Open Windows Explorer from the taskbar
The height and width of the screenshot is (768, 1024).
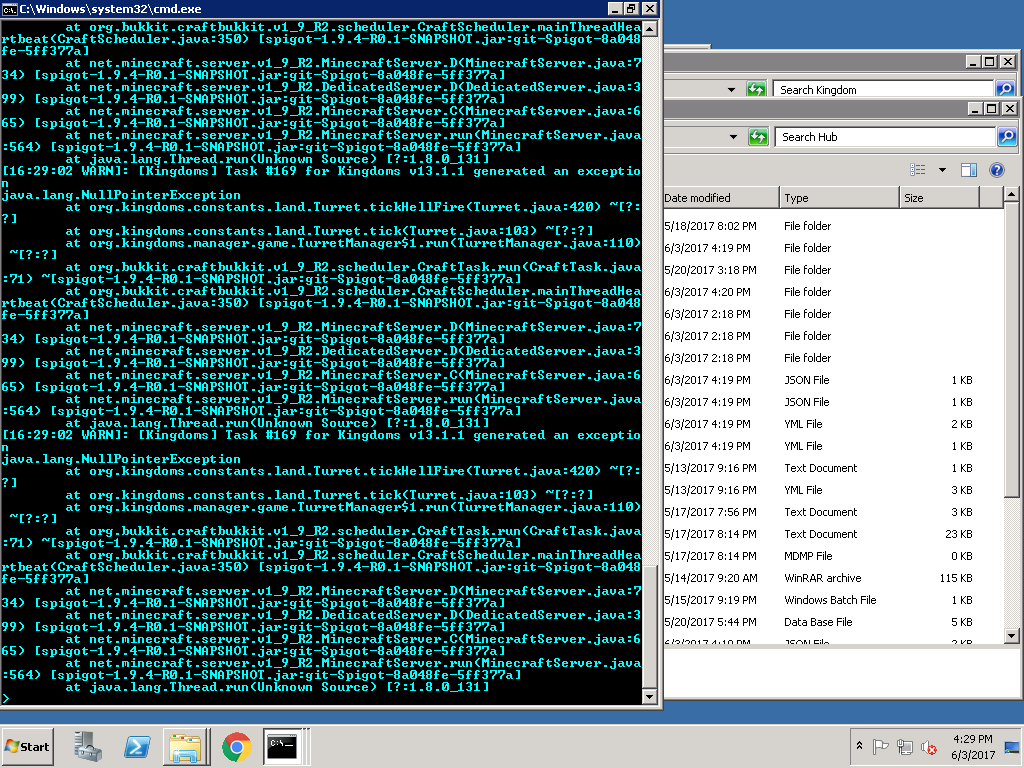186,746
